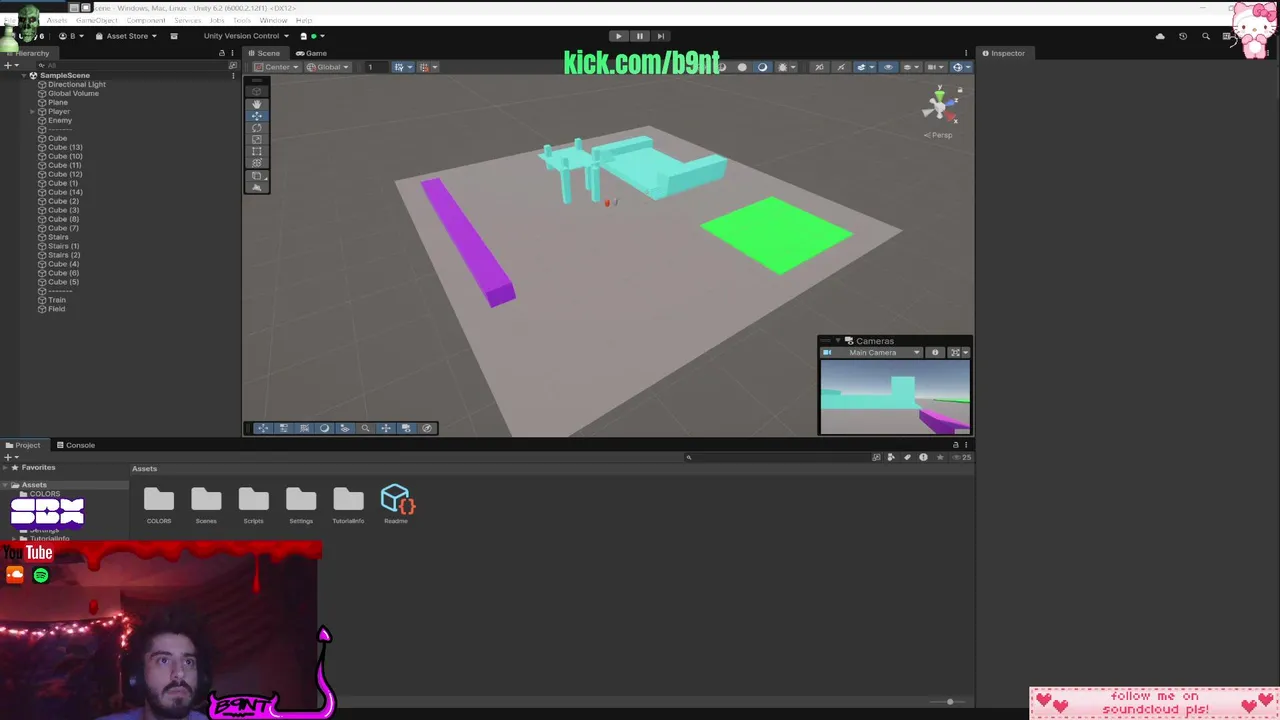
Task: Switch to the Game tab
Action: pos(311,53)
